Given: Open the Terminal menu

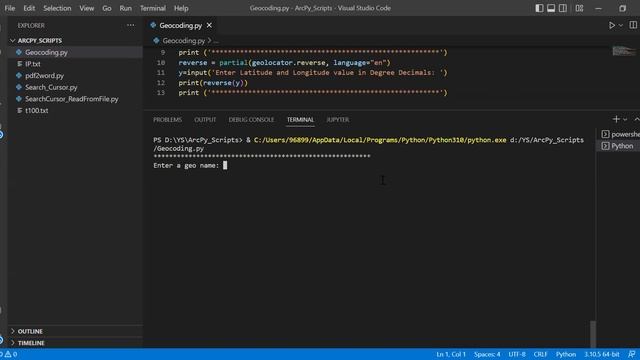Looking at the screenshot, I should [x=153, y=8].
